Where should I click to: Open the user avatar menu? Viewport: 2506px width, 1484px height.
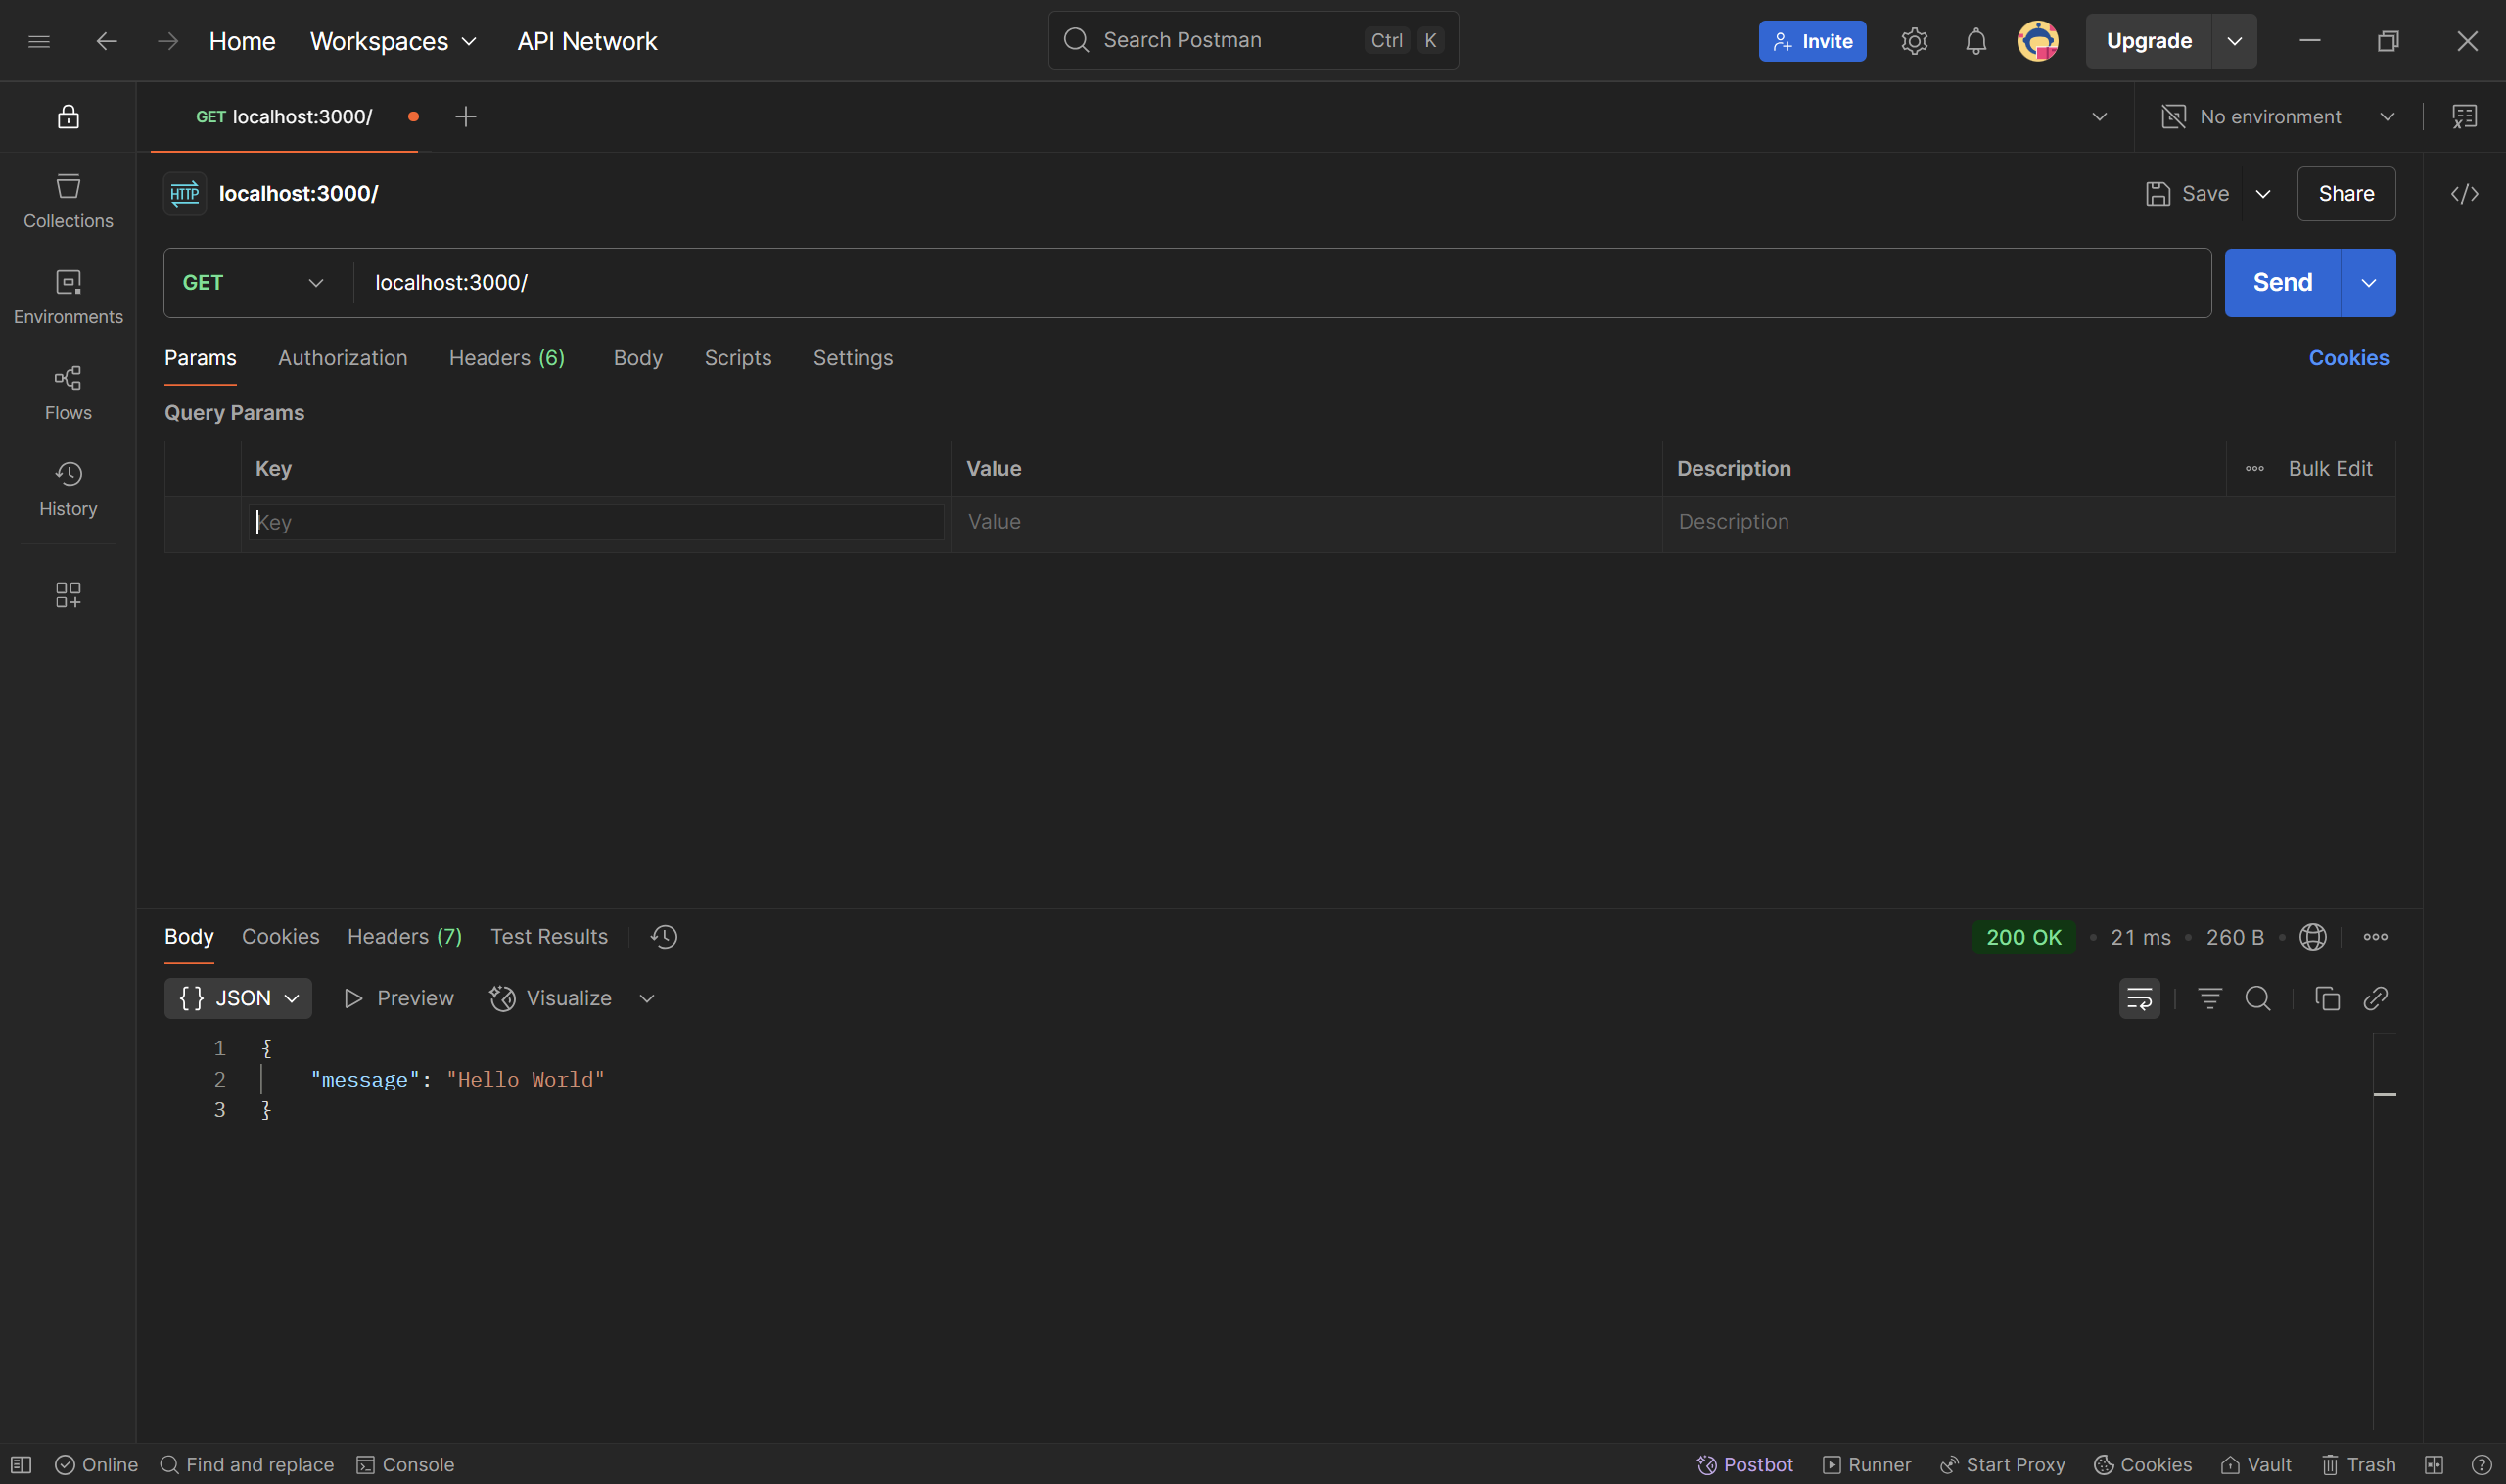pyautogui.click(x=2038, y=41)
